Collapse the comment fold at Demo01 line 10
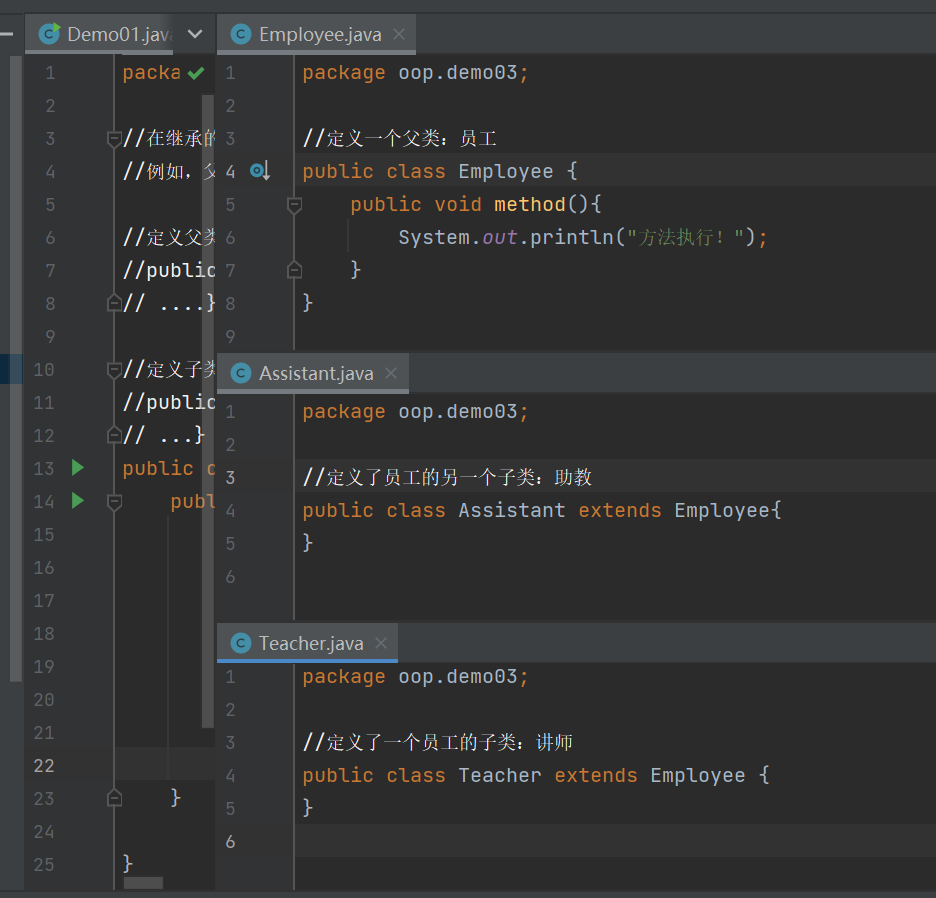The image size is (936, 898). [x=114, y=370]
